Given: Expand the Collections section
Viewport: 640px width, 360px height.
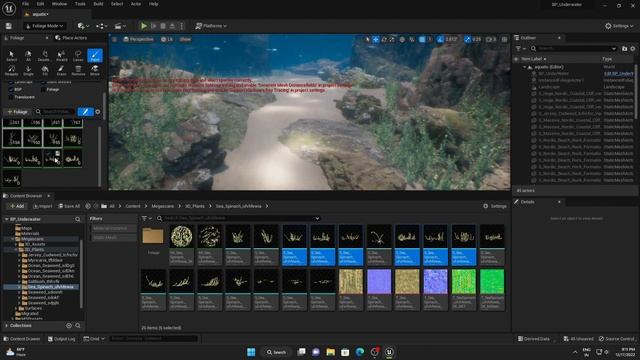Looking at the screenshot, I should tap(7, 325).
